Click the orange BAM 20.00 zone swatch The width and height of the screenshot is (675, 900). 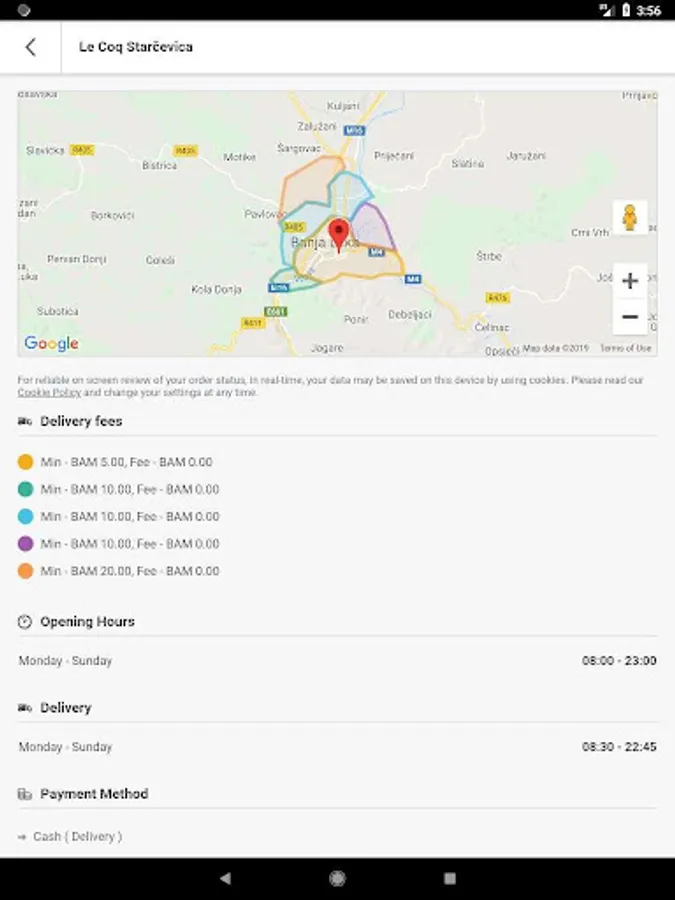pos(26,571)
